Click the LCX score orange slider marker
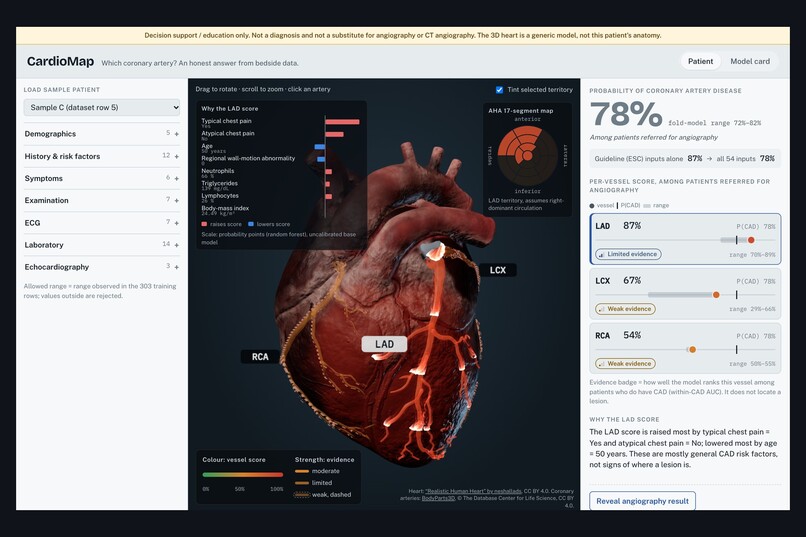The width and height of the screenshot is (806, 537). pos(716,295)
